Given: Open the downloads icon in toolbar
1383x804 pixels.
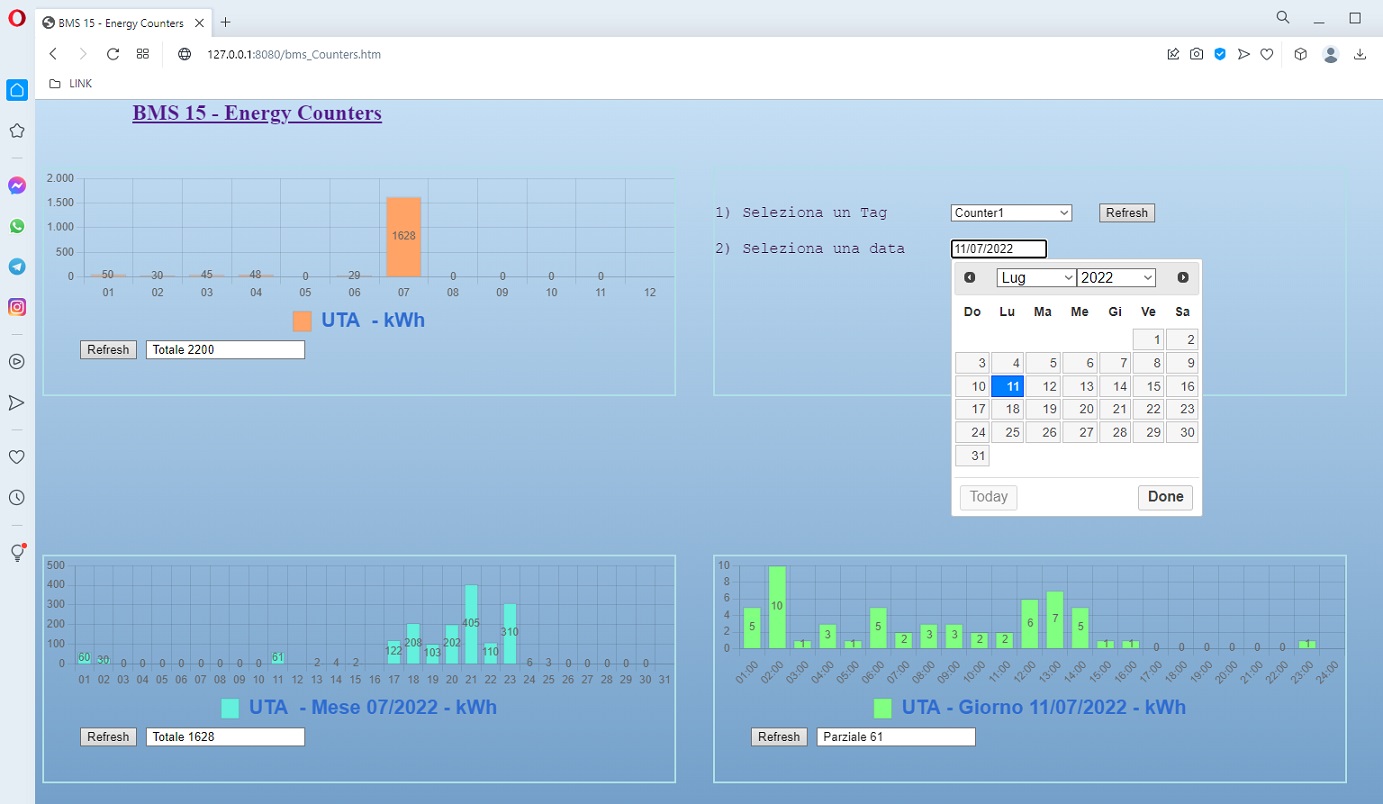Looking at the screenshot, I should click(x=1360, y=54).
